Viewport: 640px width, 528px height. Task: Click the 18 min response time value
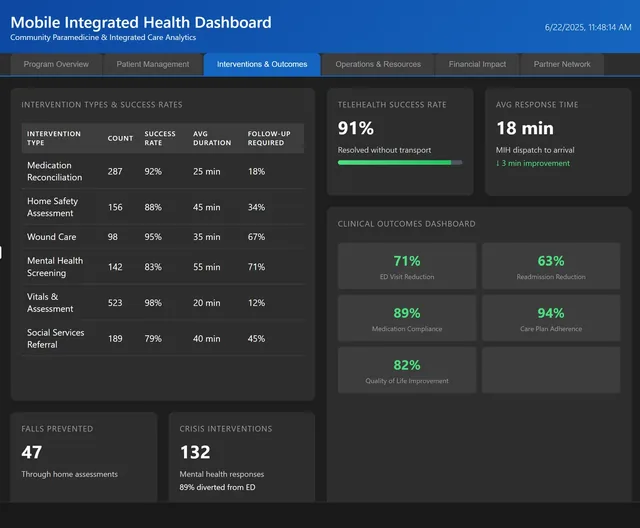(525, 128)
